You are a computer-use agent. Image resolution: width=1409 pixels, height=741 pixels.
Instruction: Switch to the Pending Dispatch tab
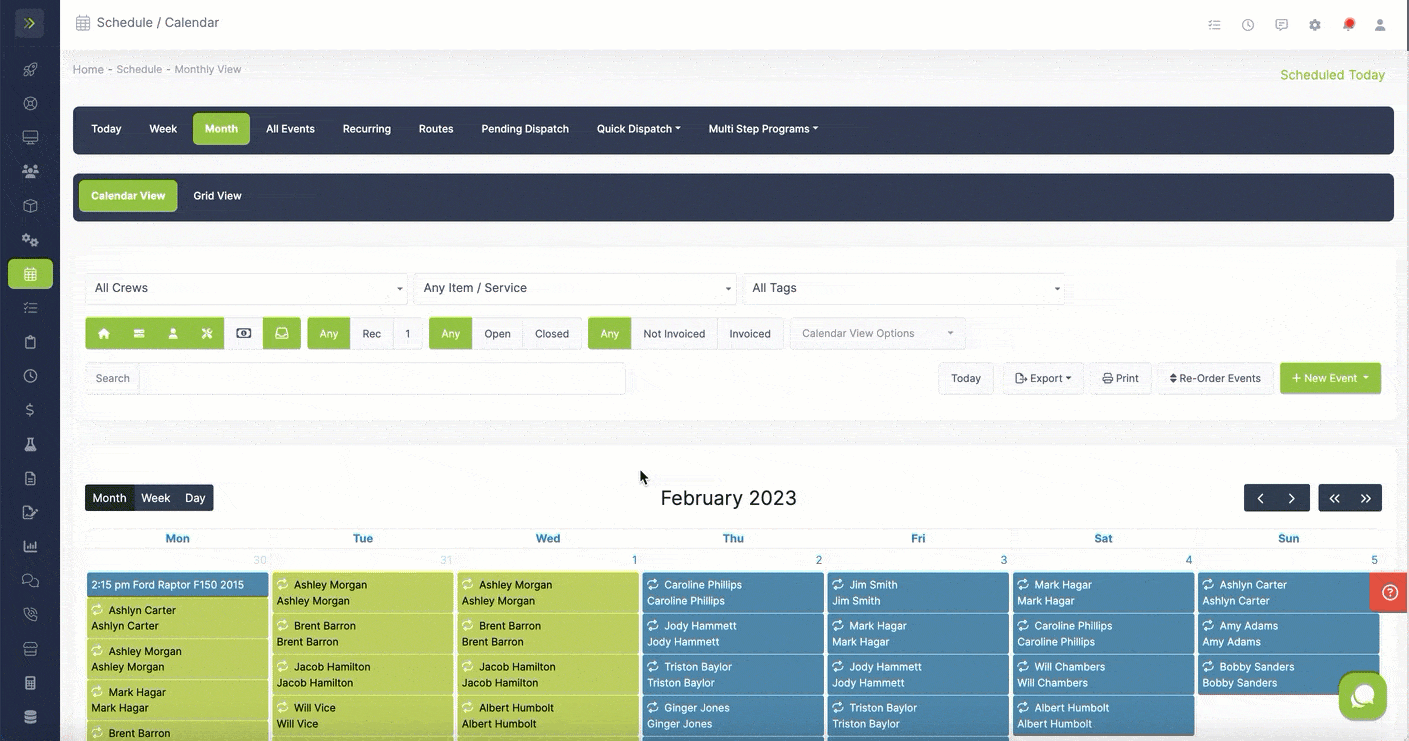[x=525, y=129]
